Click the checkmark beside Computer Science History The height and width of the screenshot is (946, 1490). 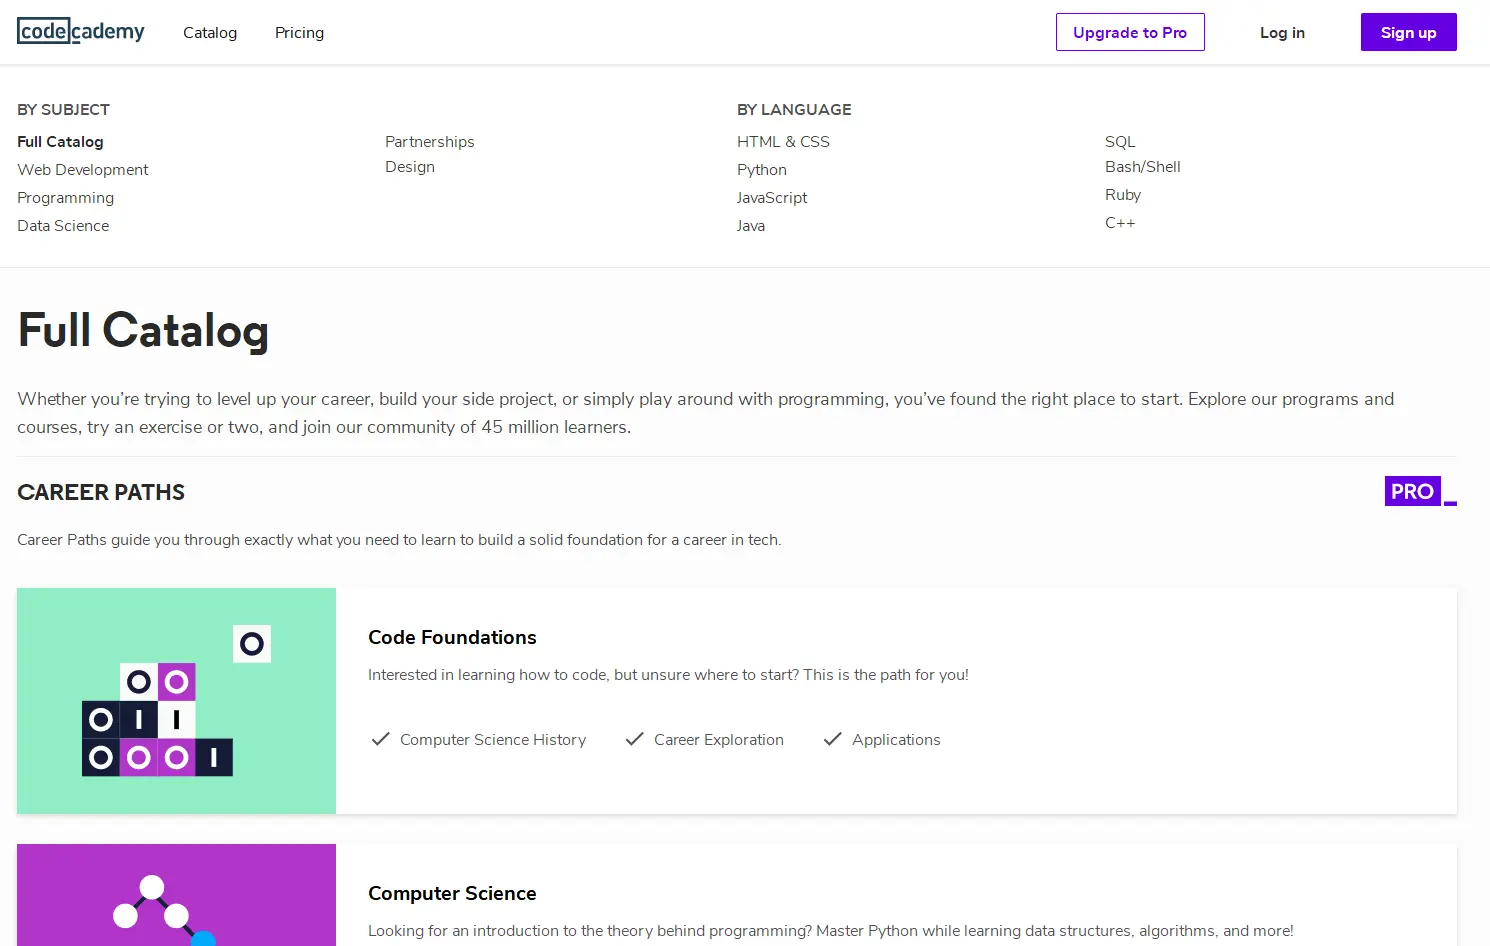click(380, 739)
